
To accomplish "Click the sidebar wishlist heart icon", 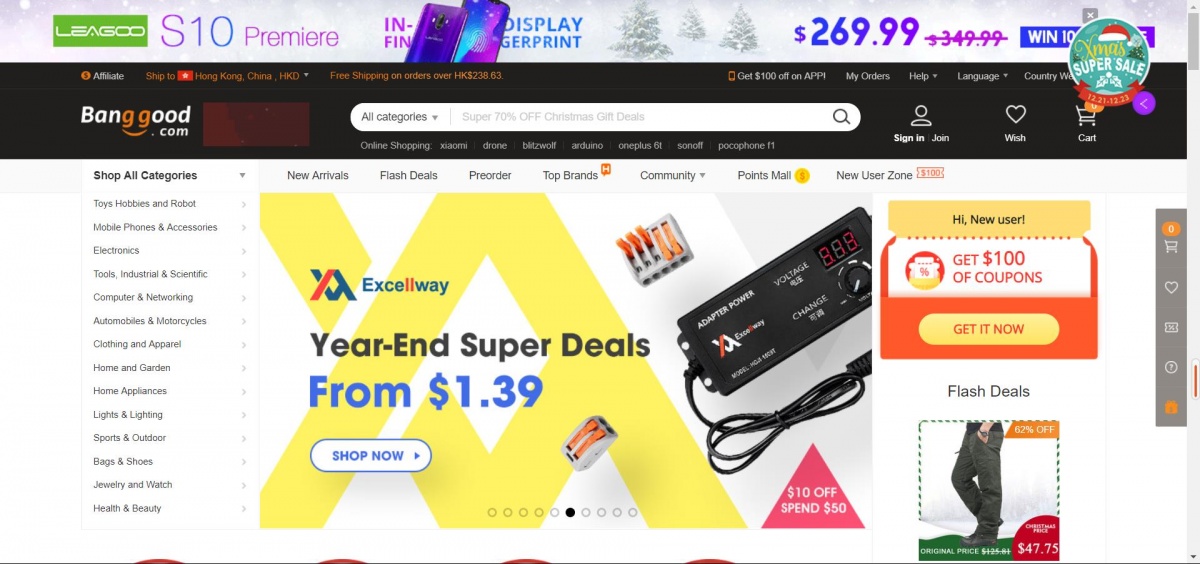I will pyautogui.click(x=1171, y=287).
